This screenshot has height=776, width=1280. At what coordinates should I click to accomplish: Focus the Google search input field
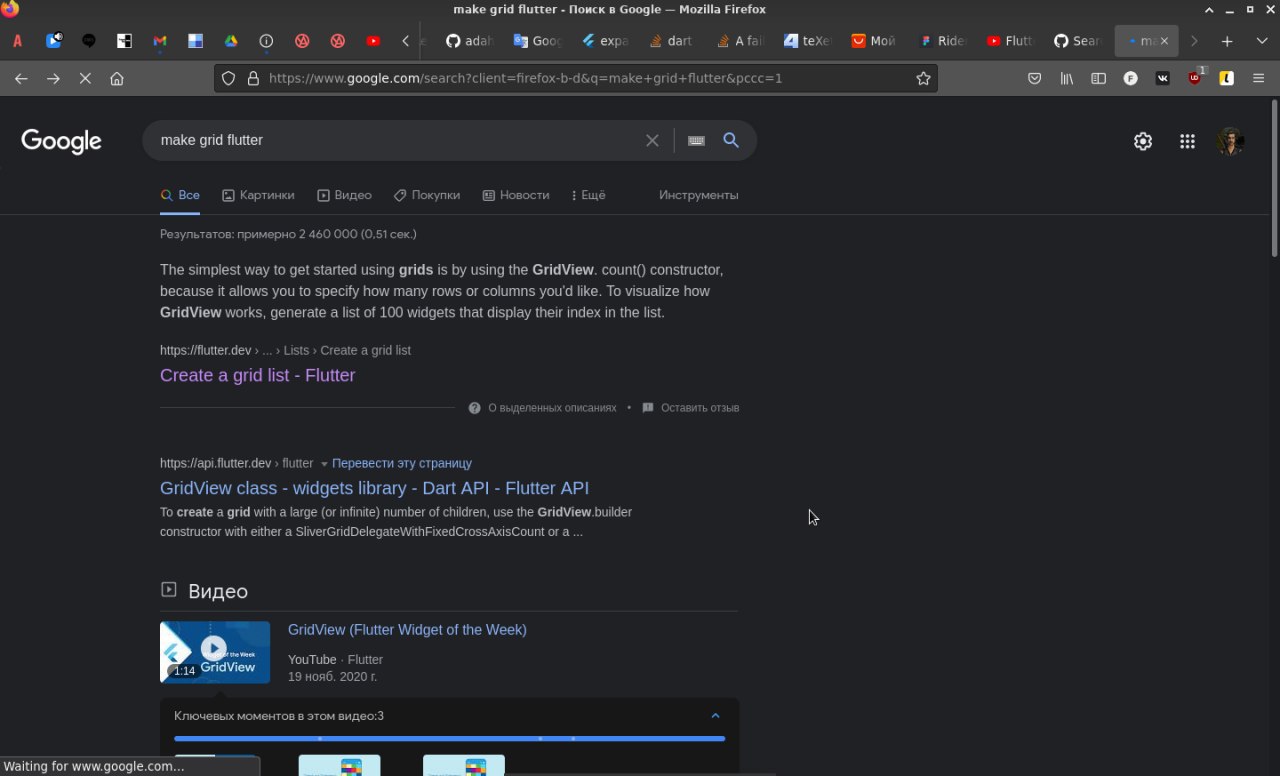pos(400,140)
